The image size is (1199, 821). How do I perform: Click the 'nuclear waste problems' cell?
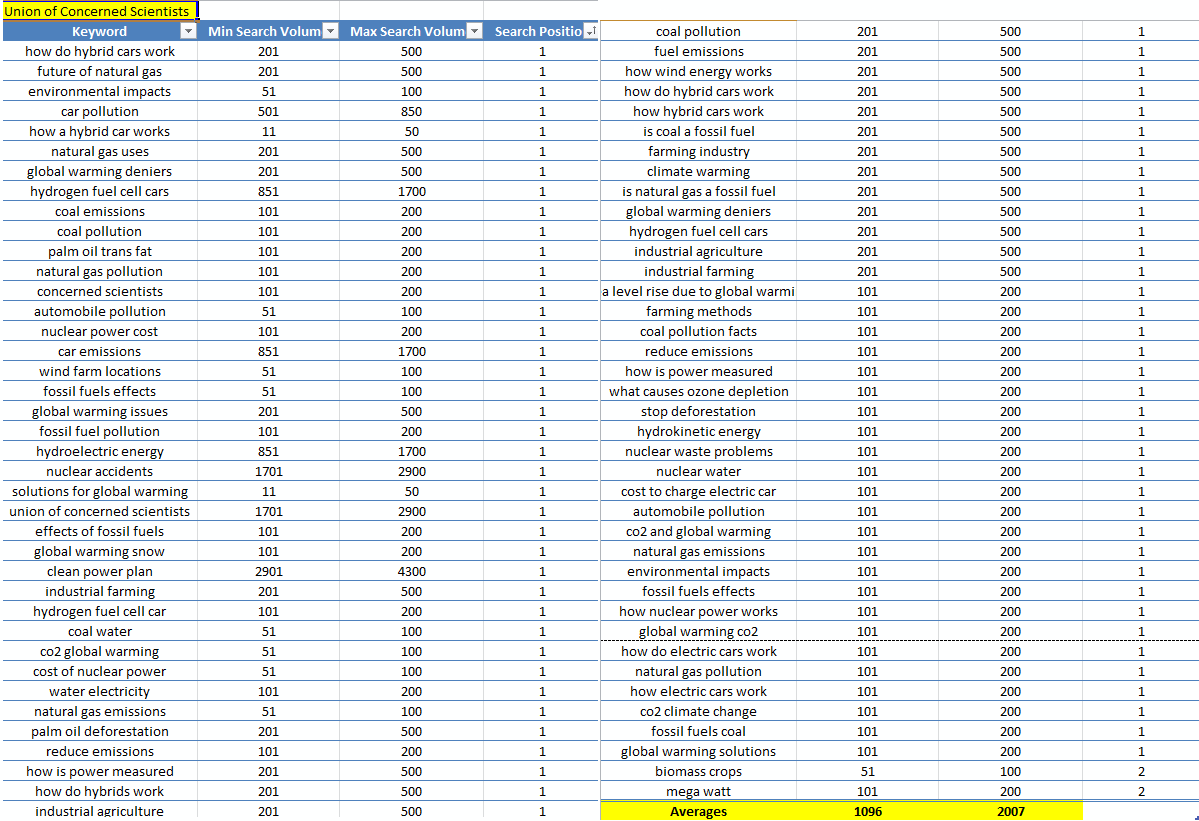(x=698, y=451)
